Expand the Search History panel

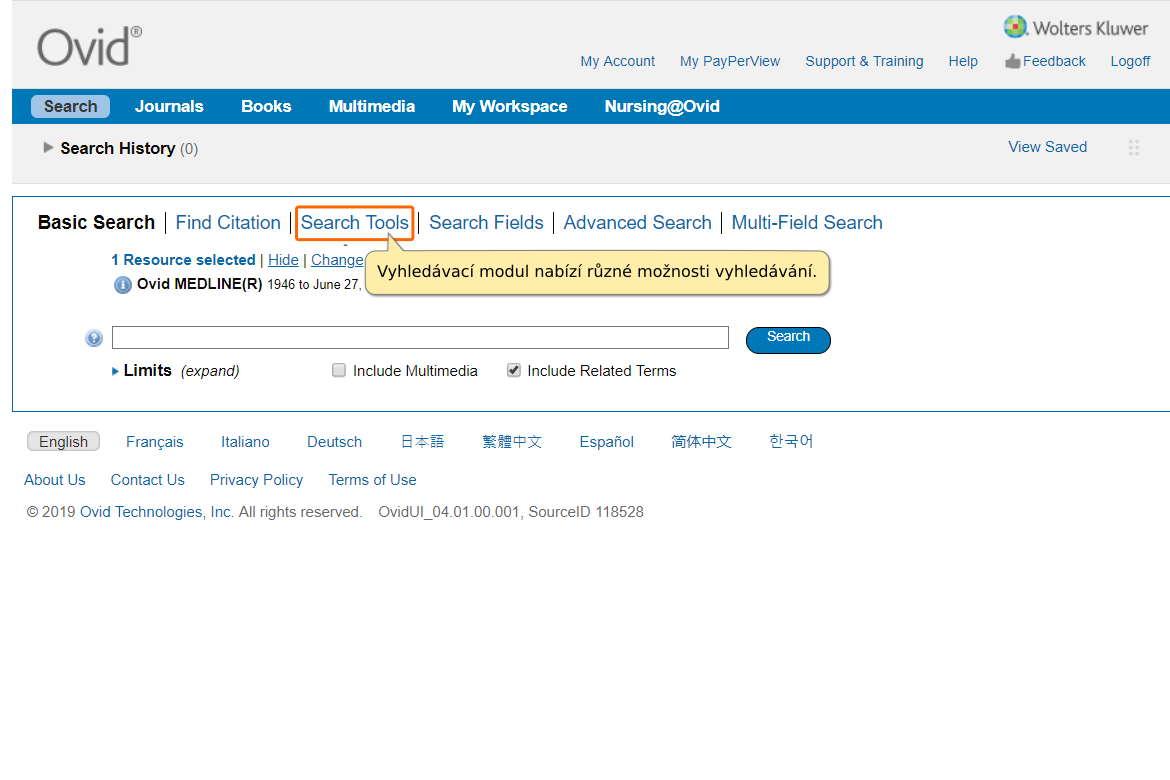48,148
